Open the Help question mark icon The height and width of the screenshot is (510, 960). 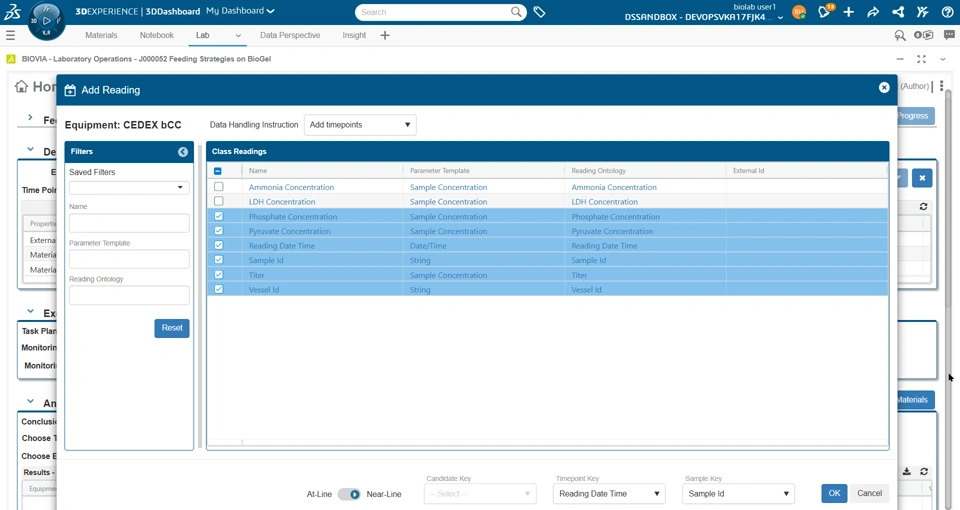point(947,12)
